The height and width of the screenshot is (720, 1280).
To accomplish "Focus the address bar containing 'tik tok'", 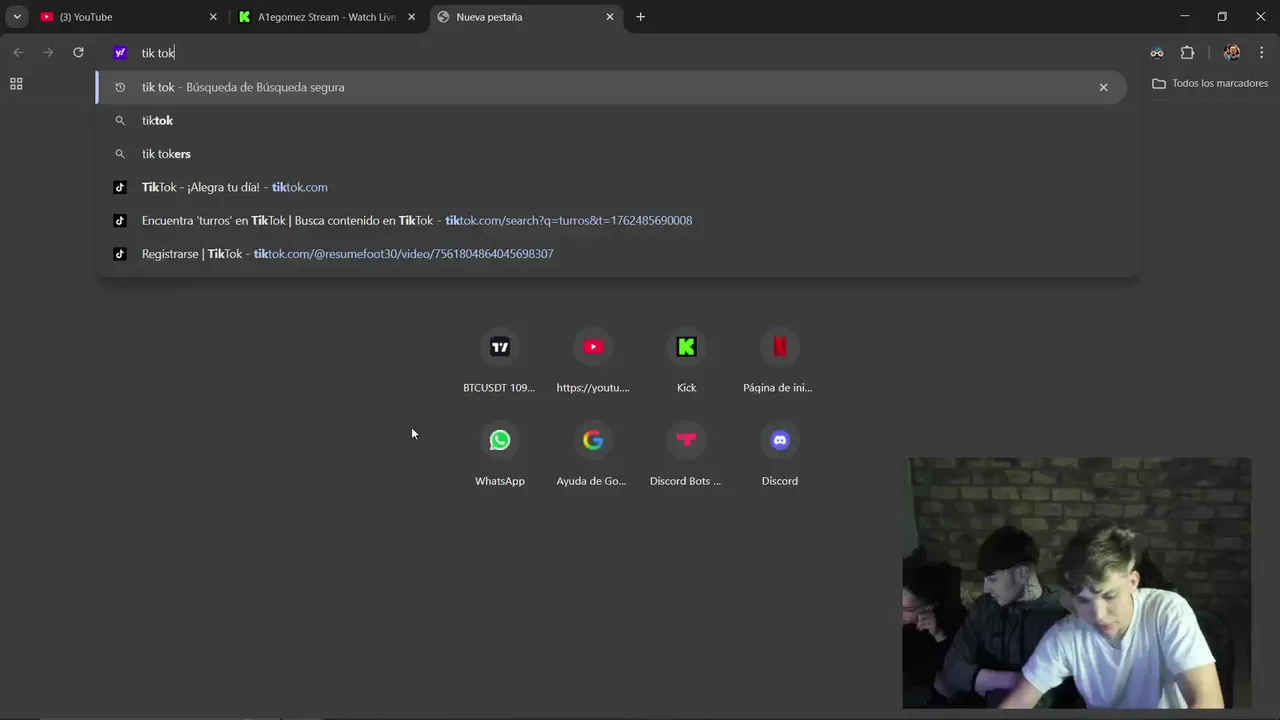I will click(x=617, y=53).
